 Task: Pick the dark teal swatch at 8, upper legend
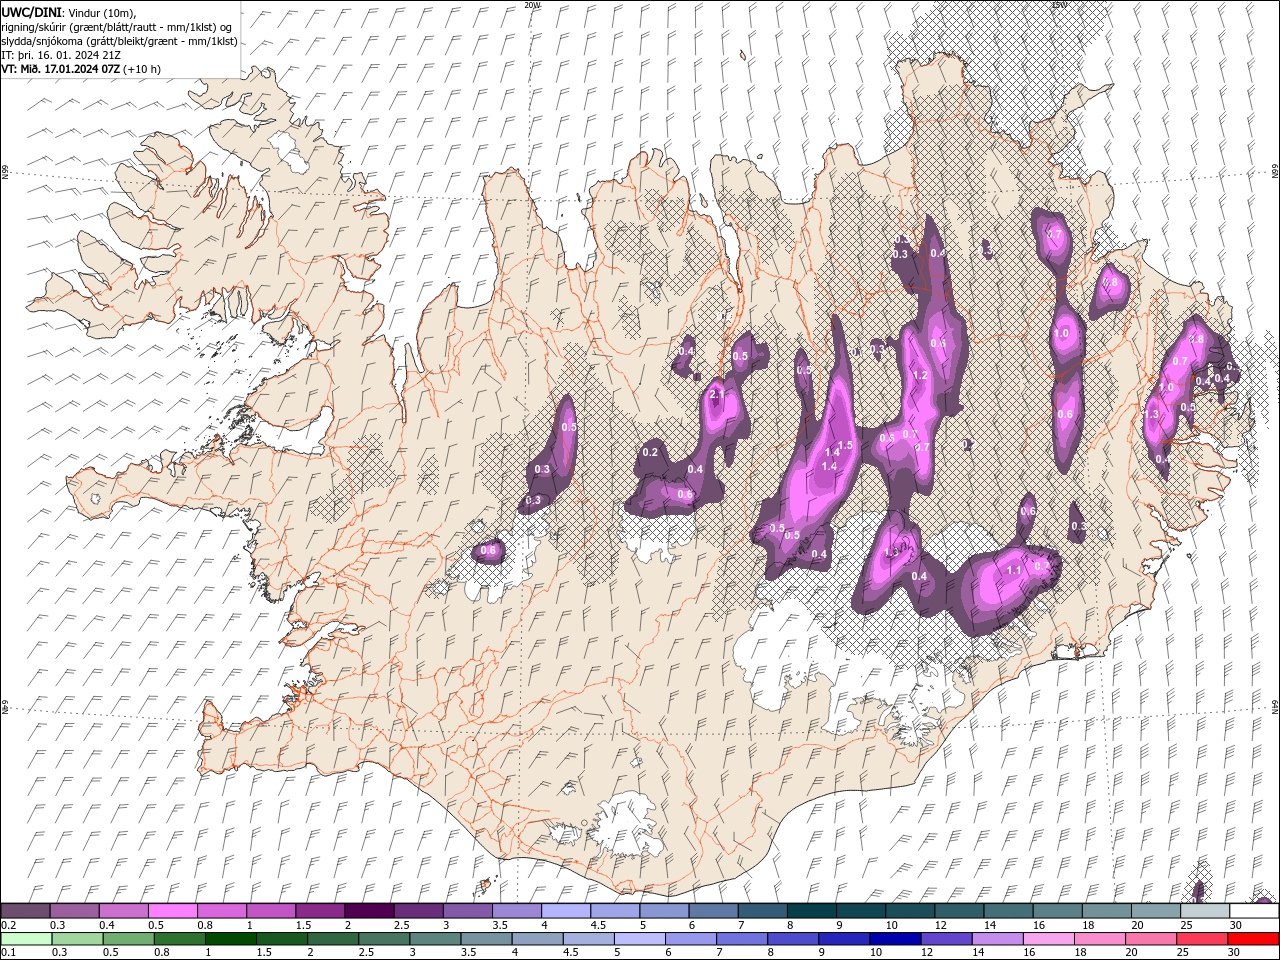pos(811,911)
